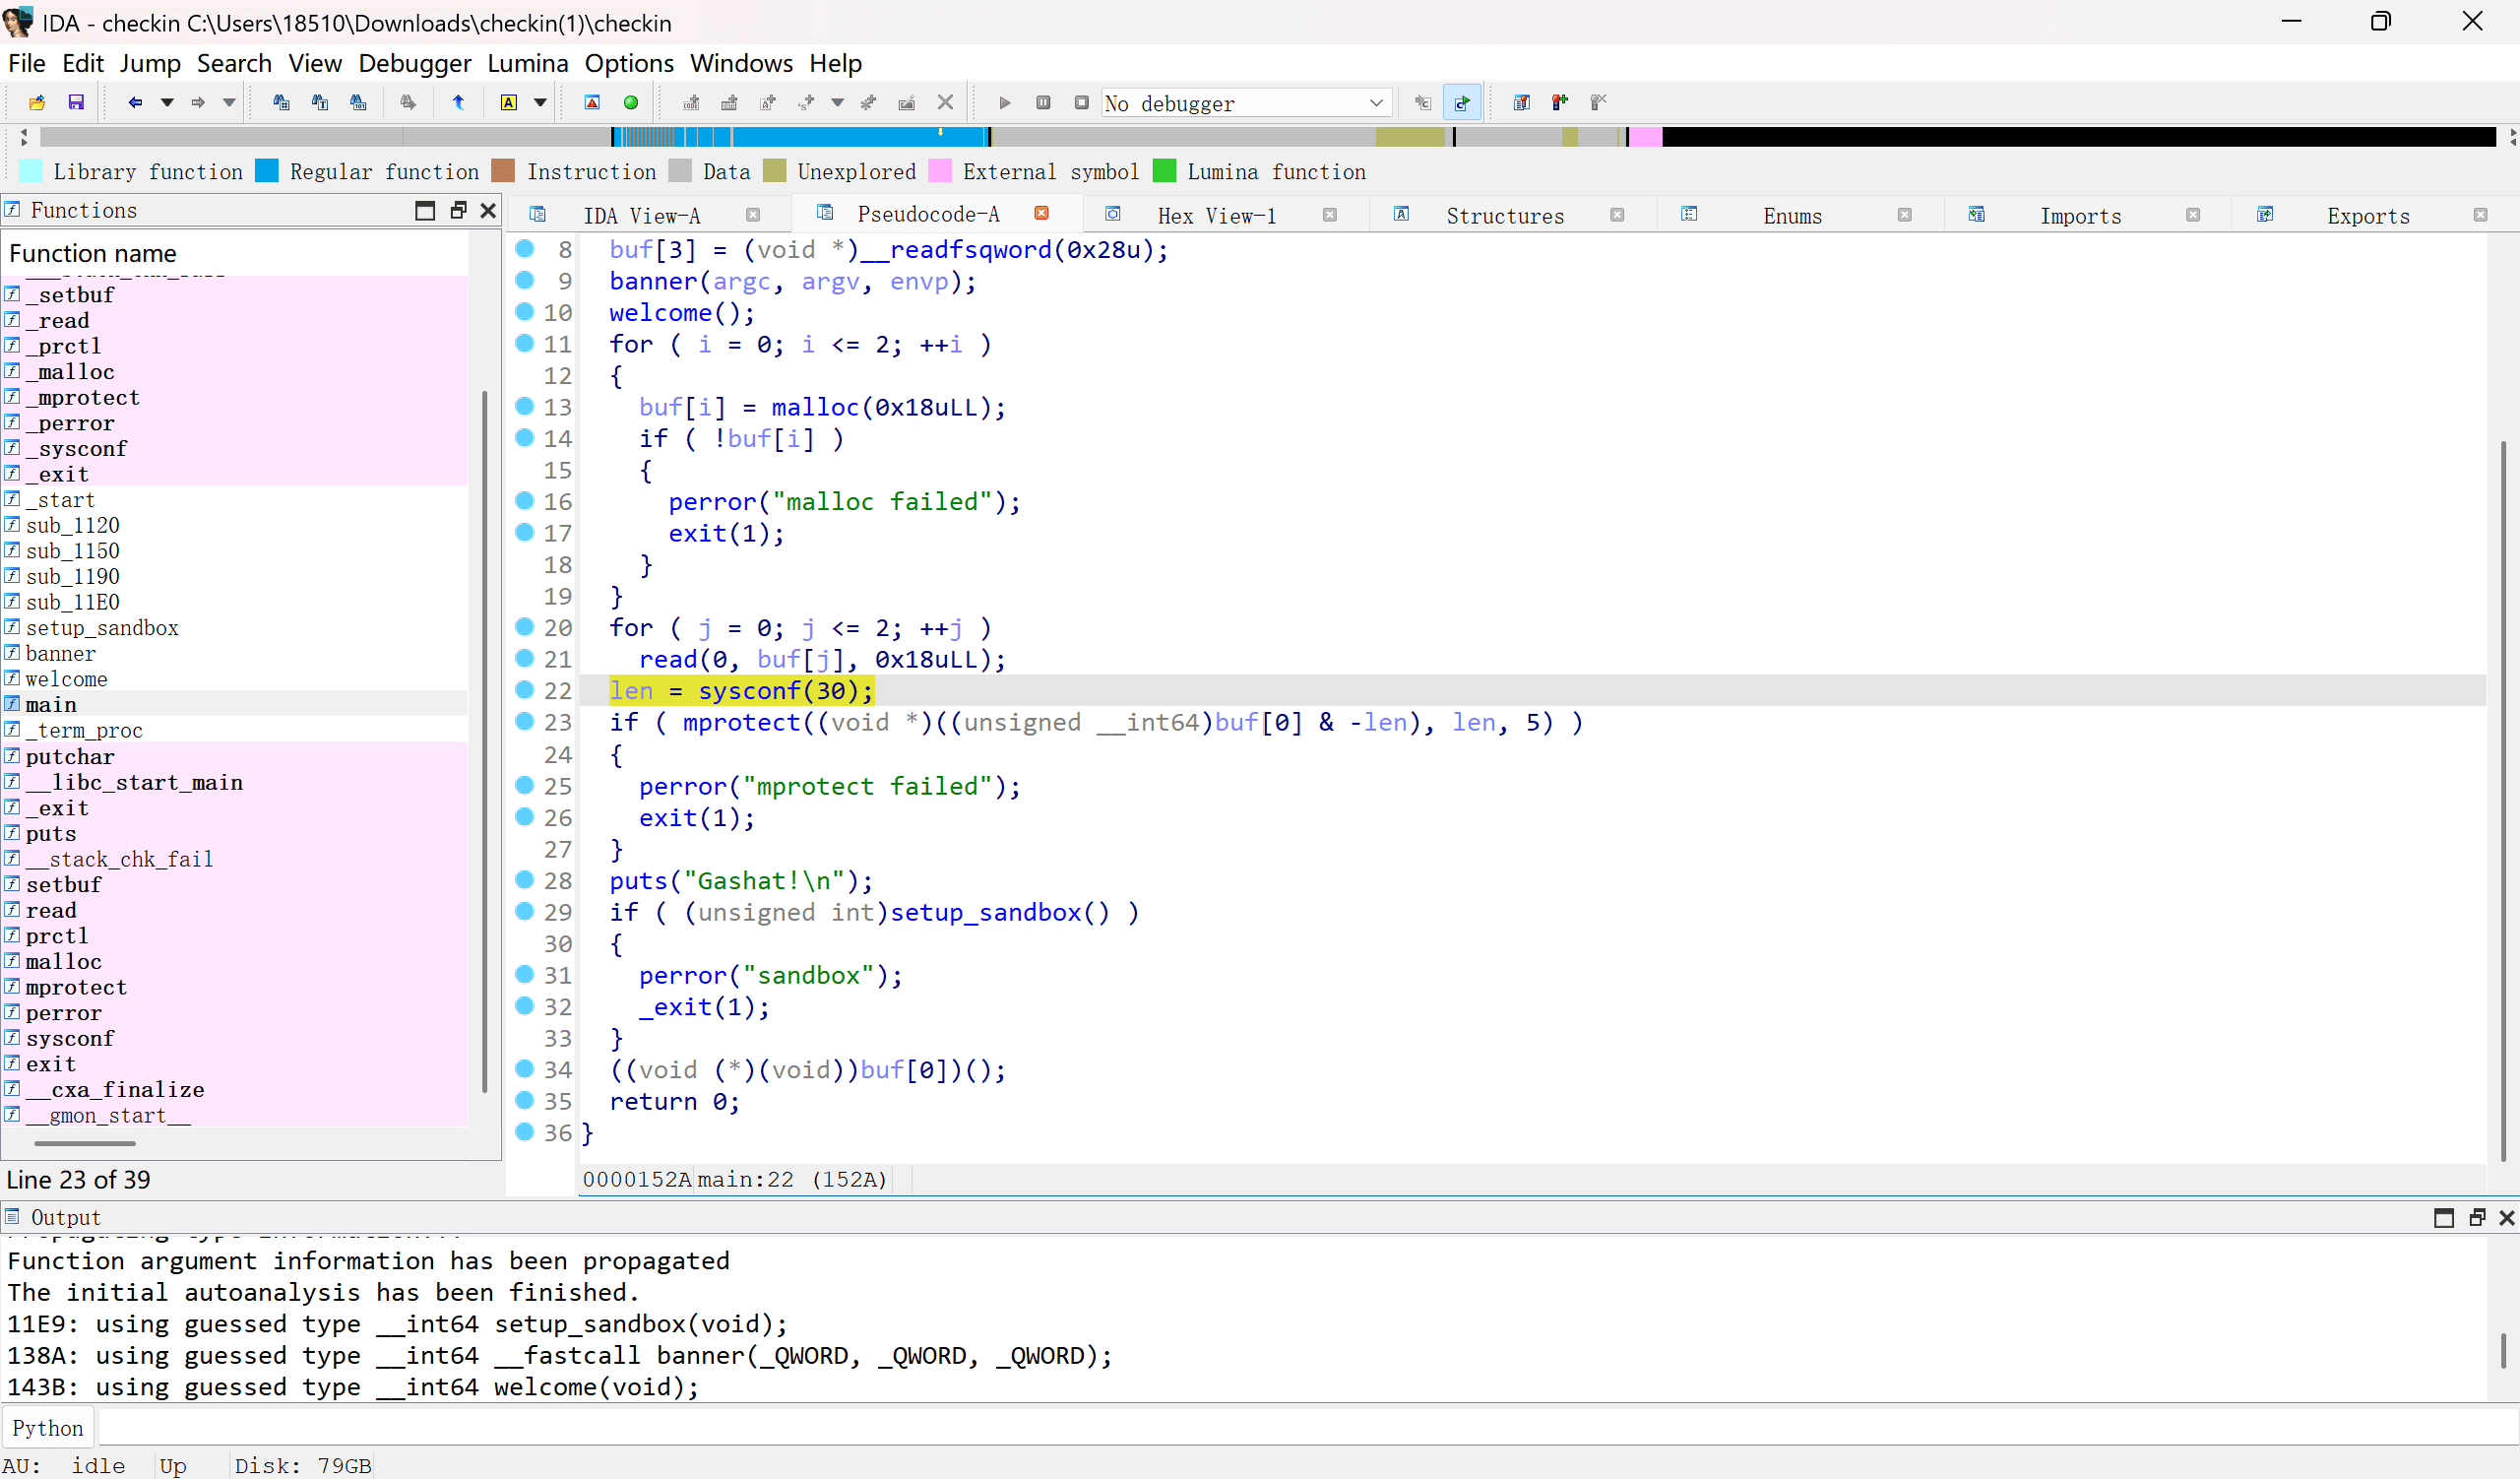Toggle breakpoint dot on pseudocode line 16
2520x1479 pixels.
tap(524, 499)
